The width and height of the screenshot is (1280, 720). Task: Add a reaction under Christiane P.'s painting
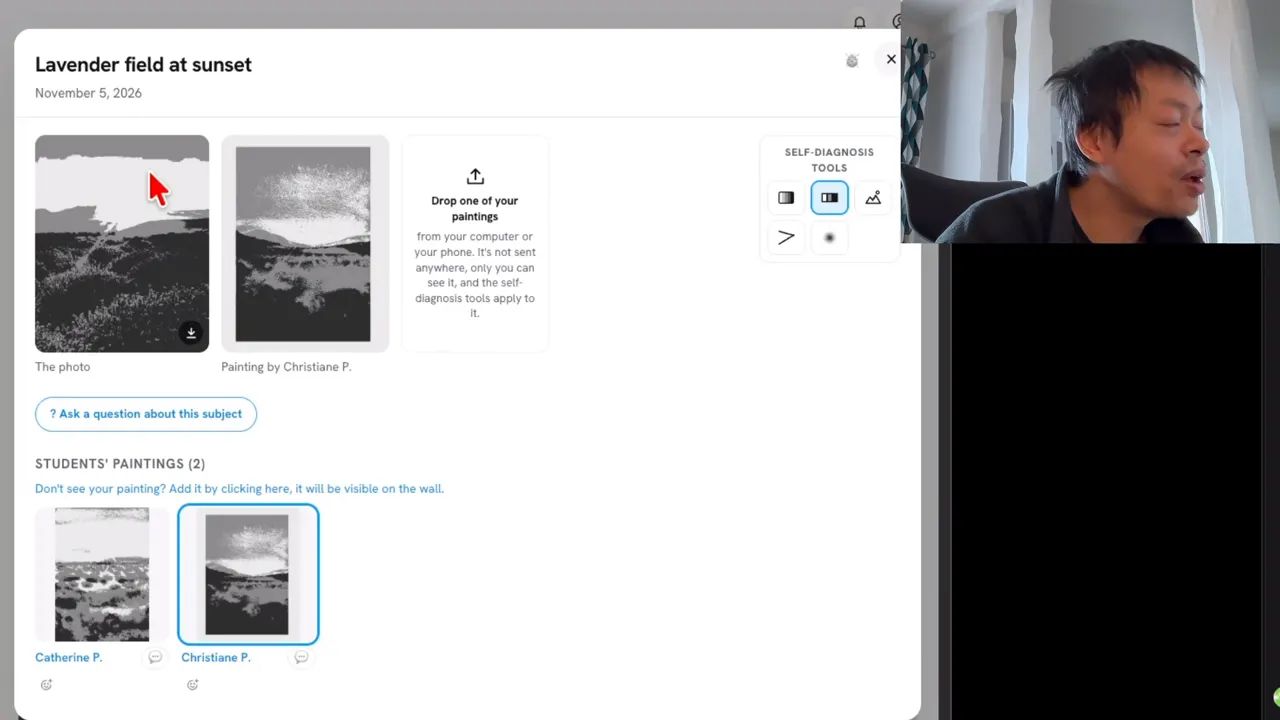pos(192,685)
